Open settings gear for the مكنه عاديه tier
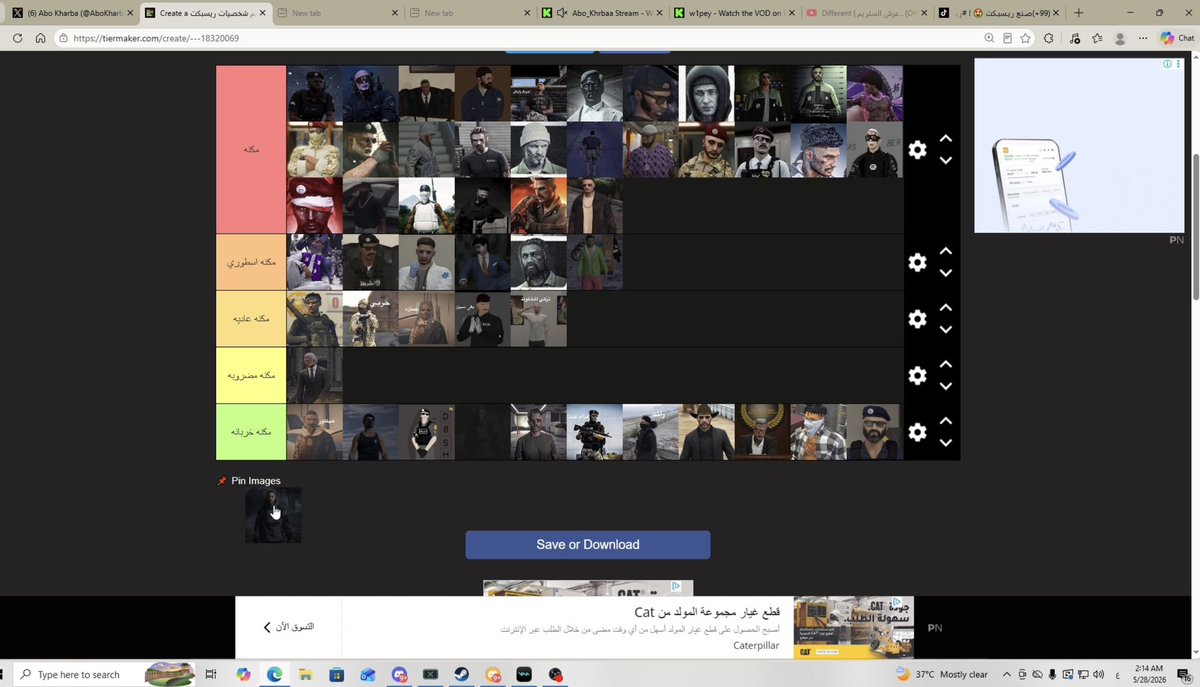Viewport: 1200px width, 687px height. pyautogui.click(x=917, y=319)
